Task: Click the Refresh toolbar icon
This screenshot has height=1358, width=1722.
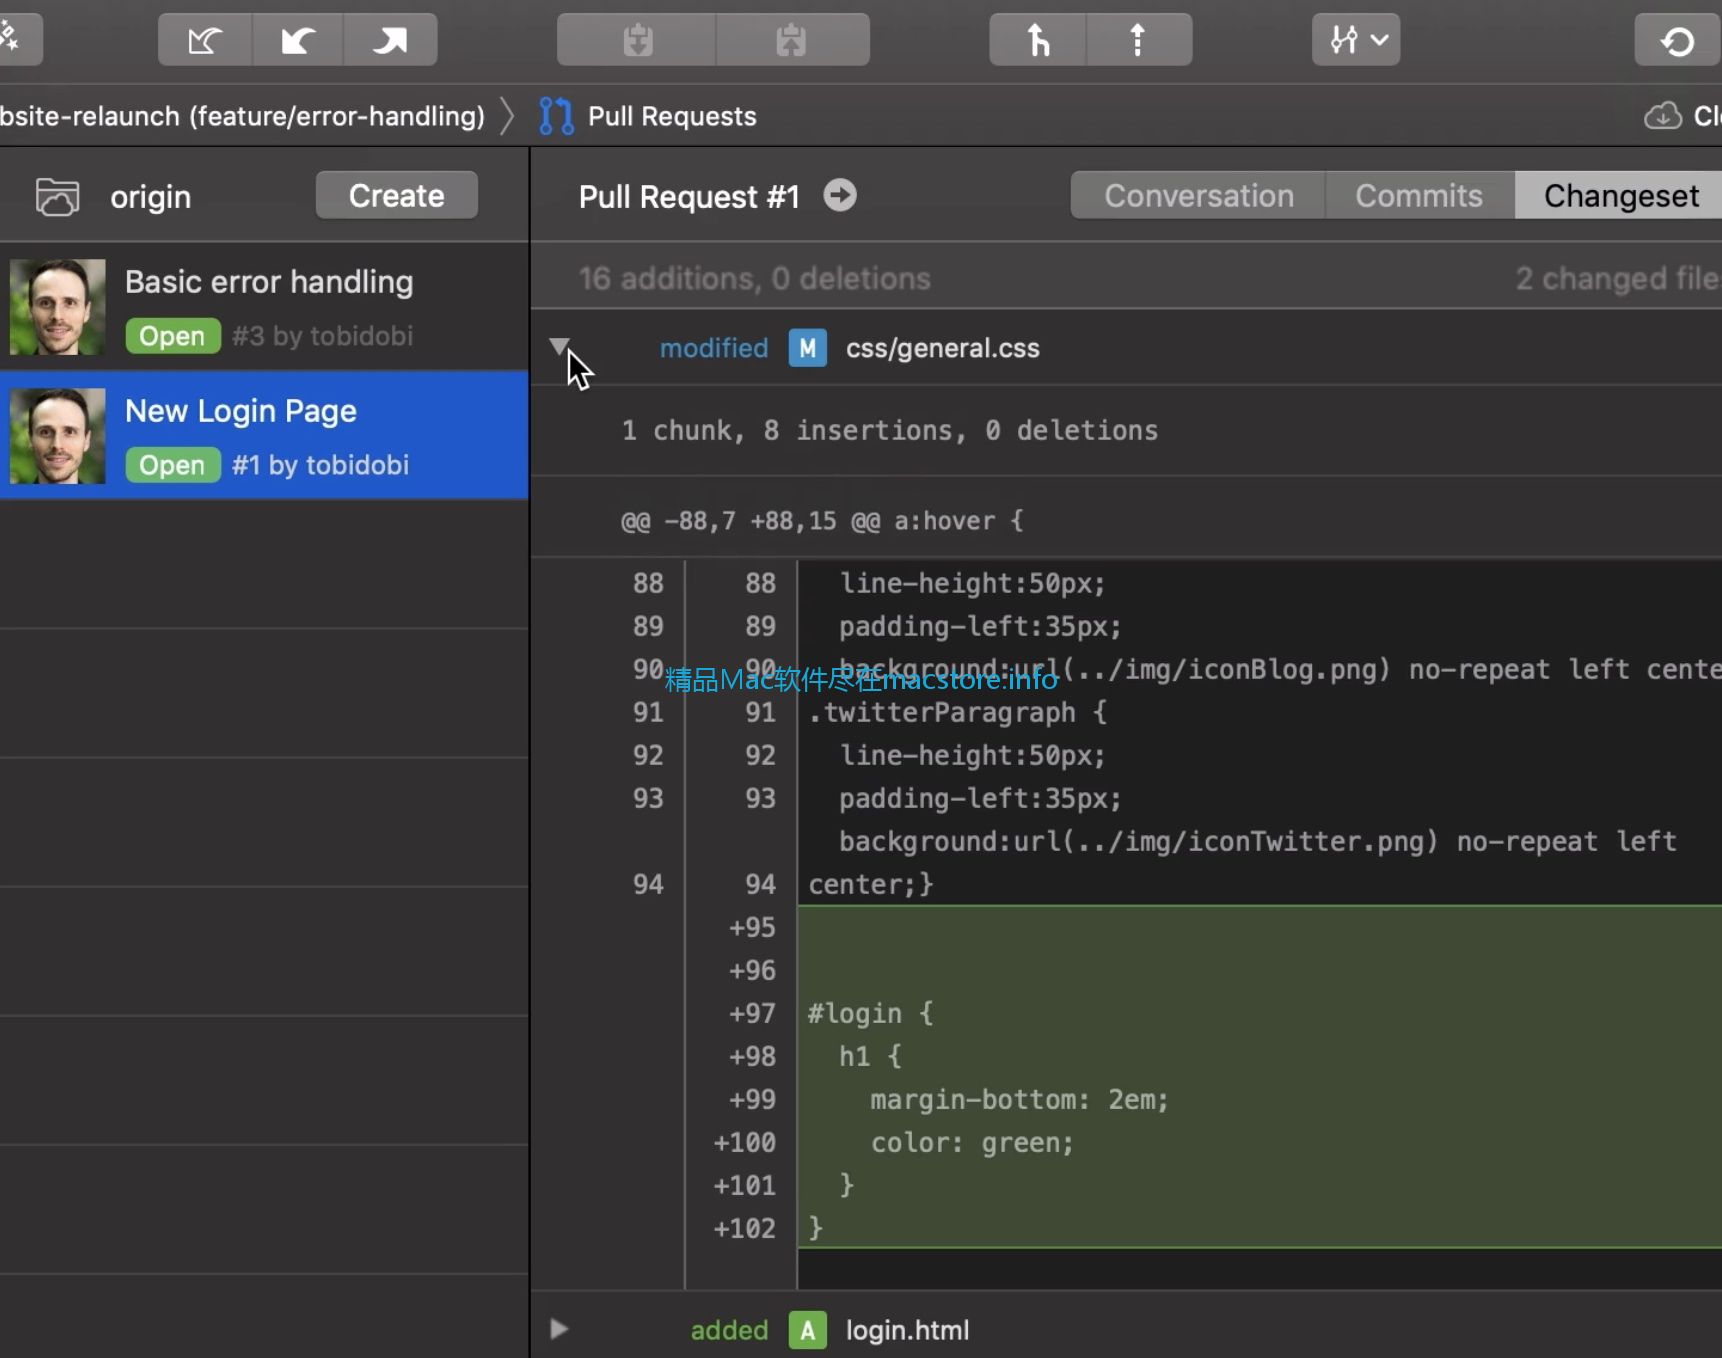Action: [x=1678, y=40]
